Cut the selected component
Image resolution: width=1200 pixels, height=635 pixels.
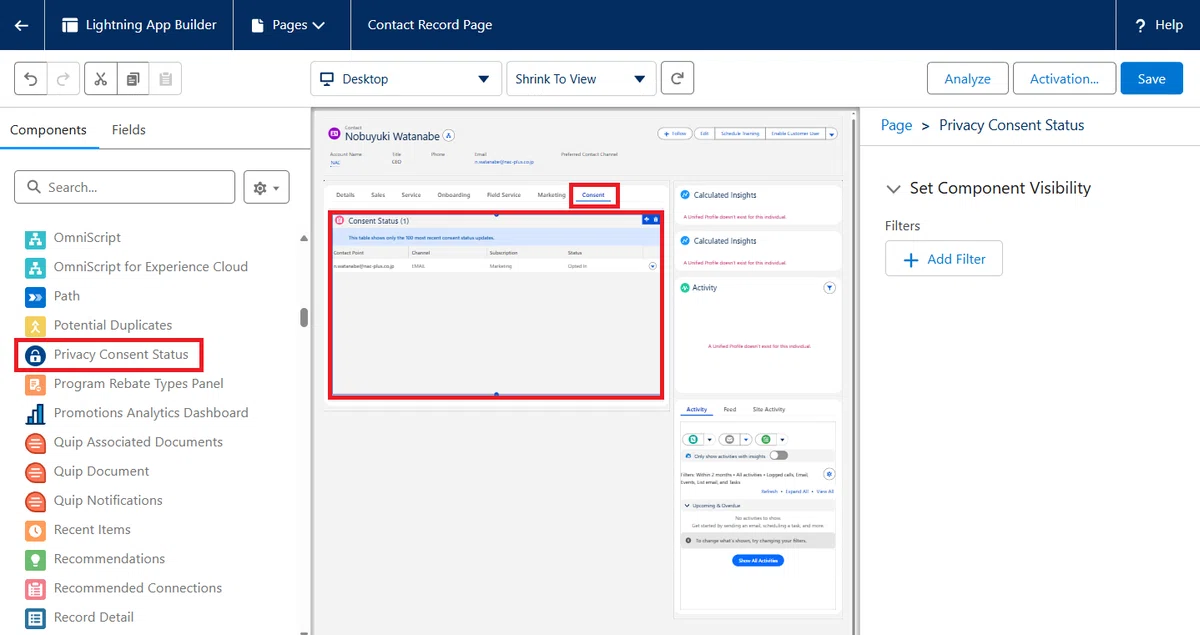pos(101,79)
